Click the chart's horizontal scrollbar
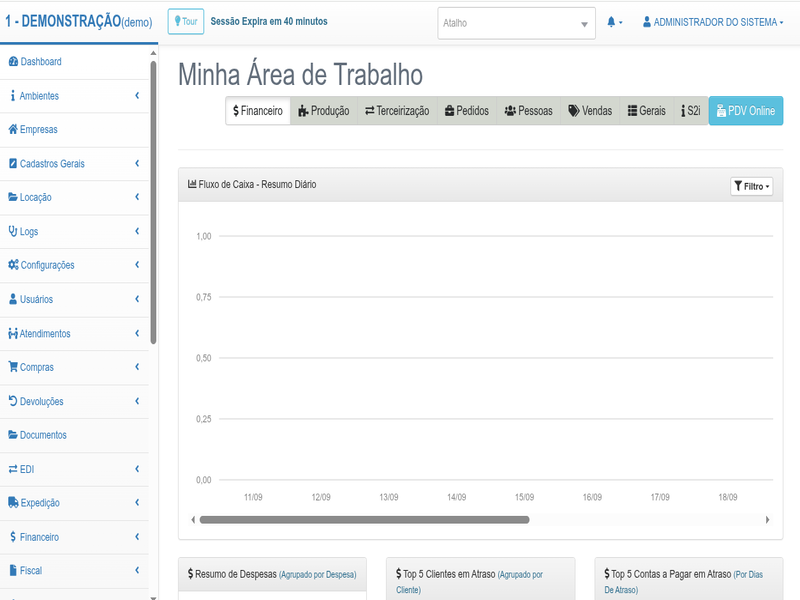Screen dimensions: 800x600 (364, 520)
